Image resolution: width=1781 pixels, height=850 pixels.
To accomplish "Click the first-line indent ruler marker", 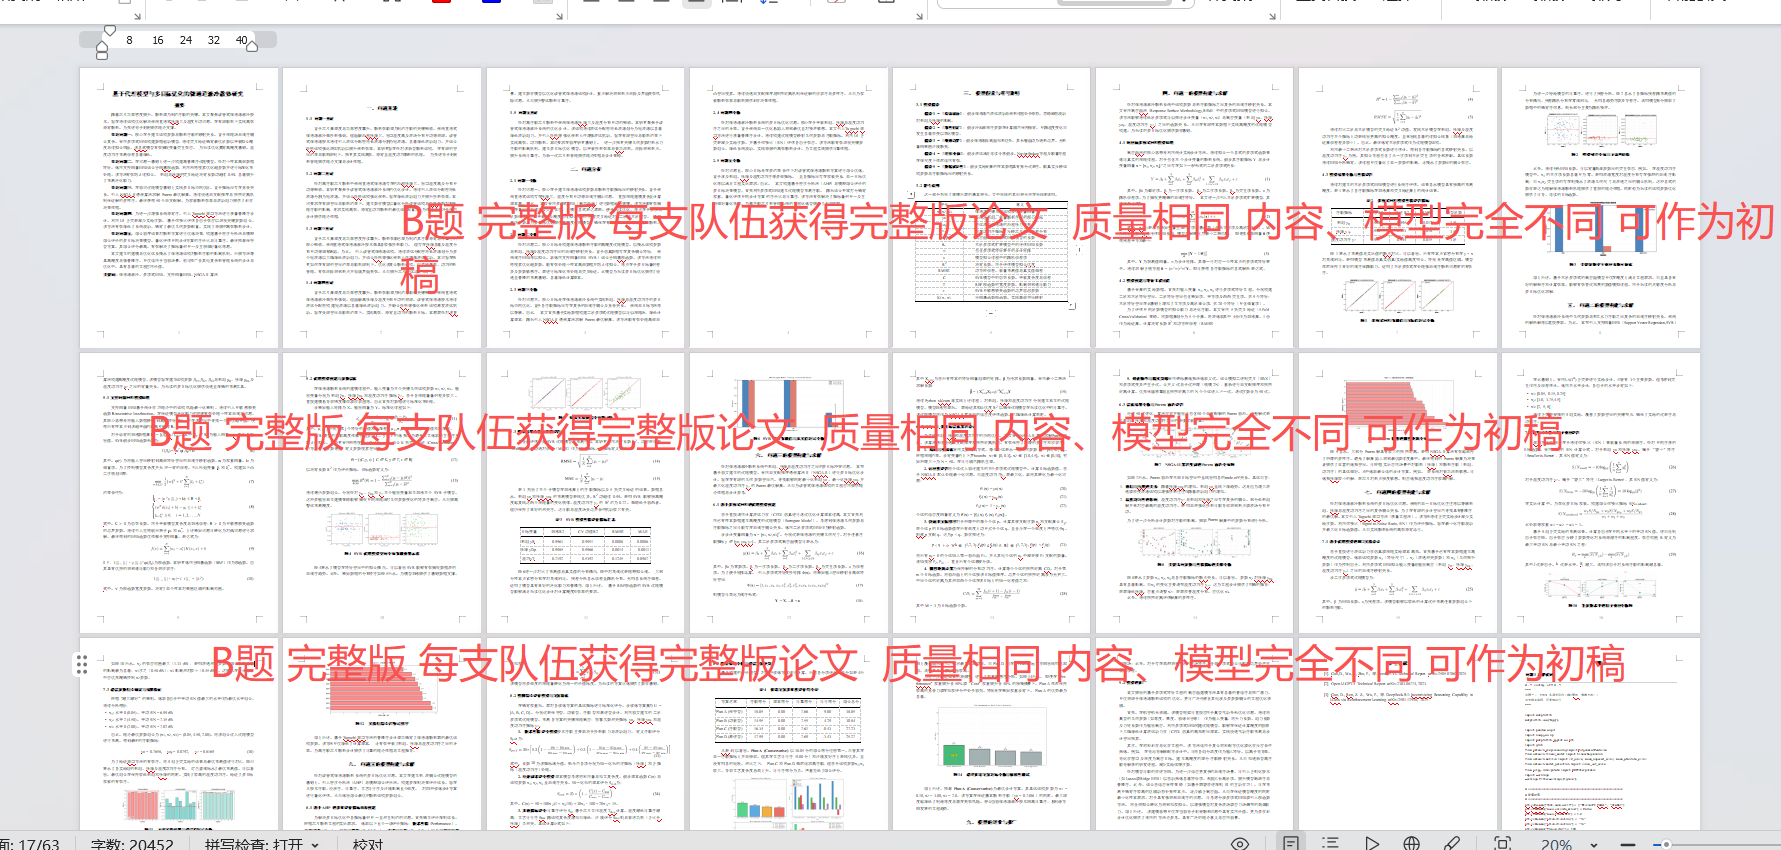I will (110, 31).
